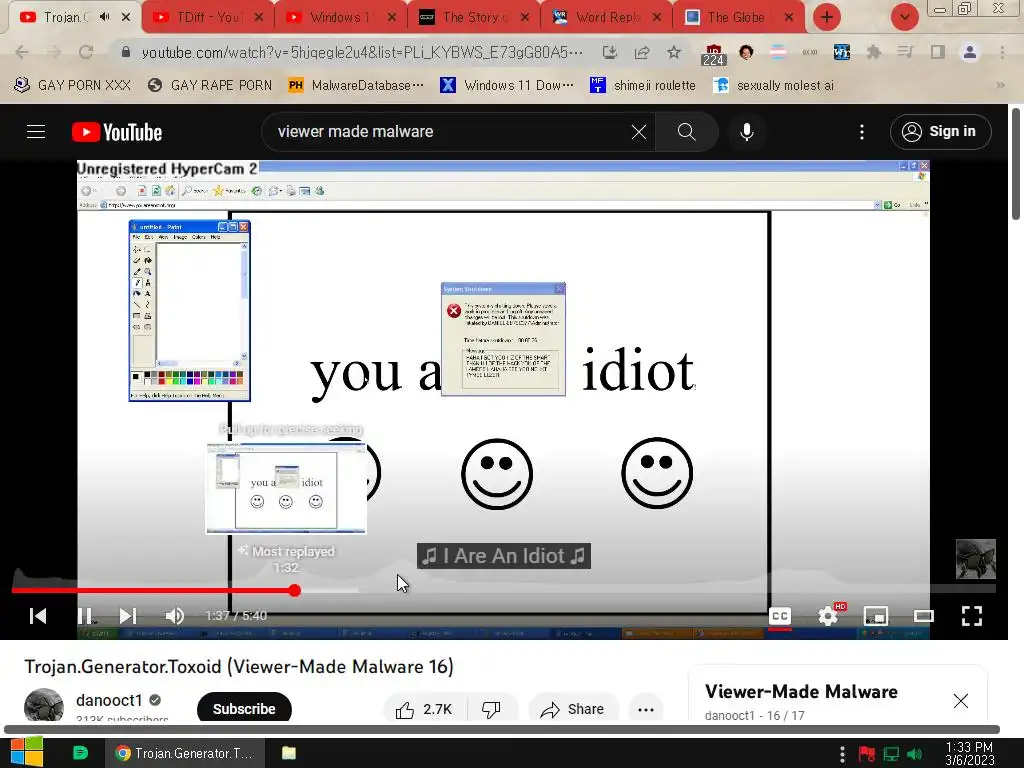Like the video with thumbs up
Image resolution: width=1024 pixels, height=768 pixels.
coord(424,709)
